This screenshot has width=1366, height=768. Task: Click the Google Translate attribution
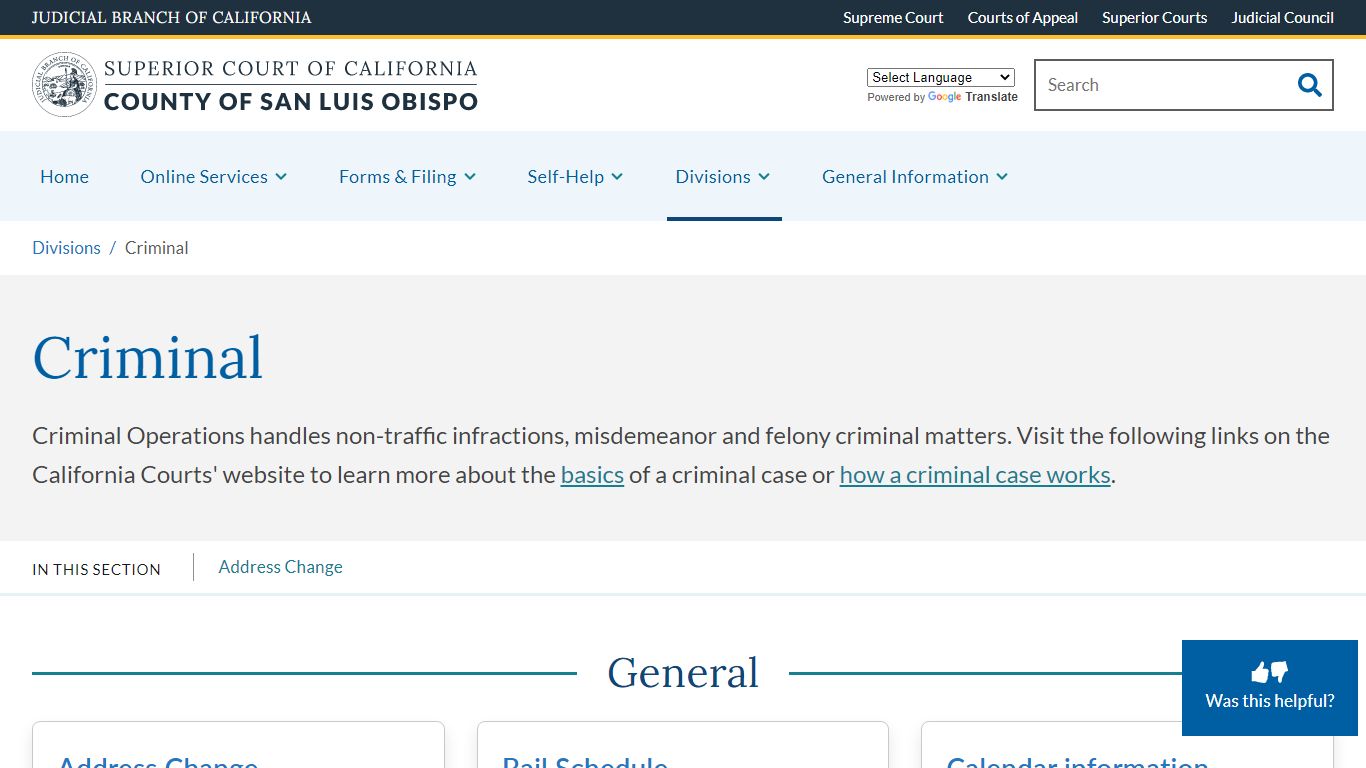click(942, 97)
